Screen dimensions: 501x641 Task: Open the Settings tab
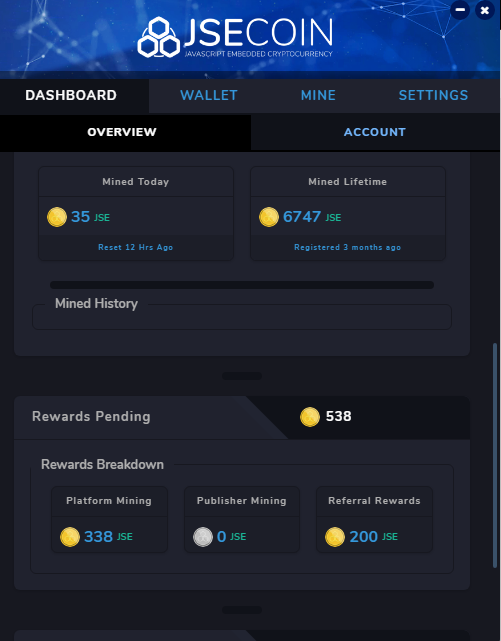click(433, 95)
